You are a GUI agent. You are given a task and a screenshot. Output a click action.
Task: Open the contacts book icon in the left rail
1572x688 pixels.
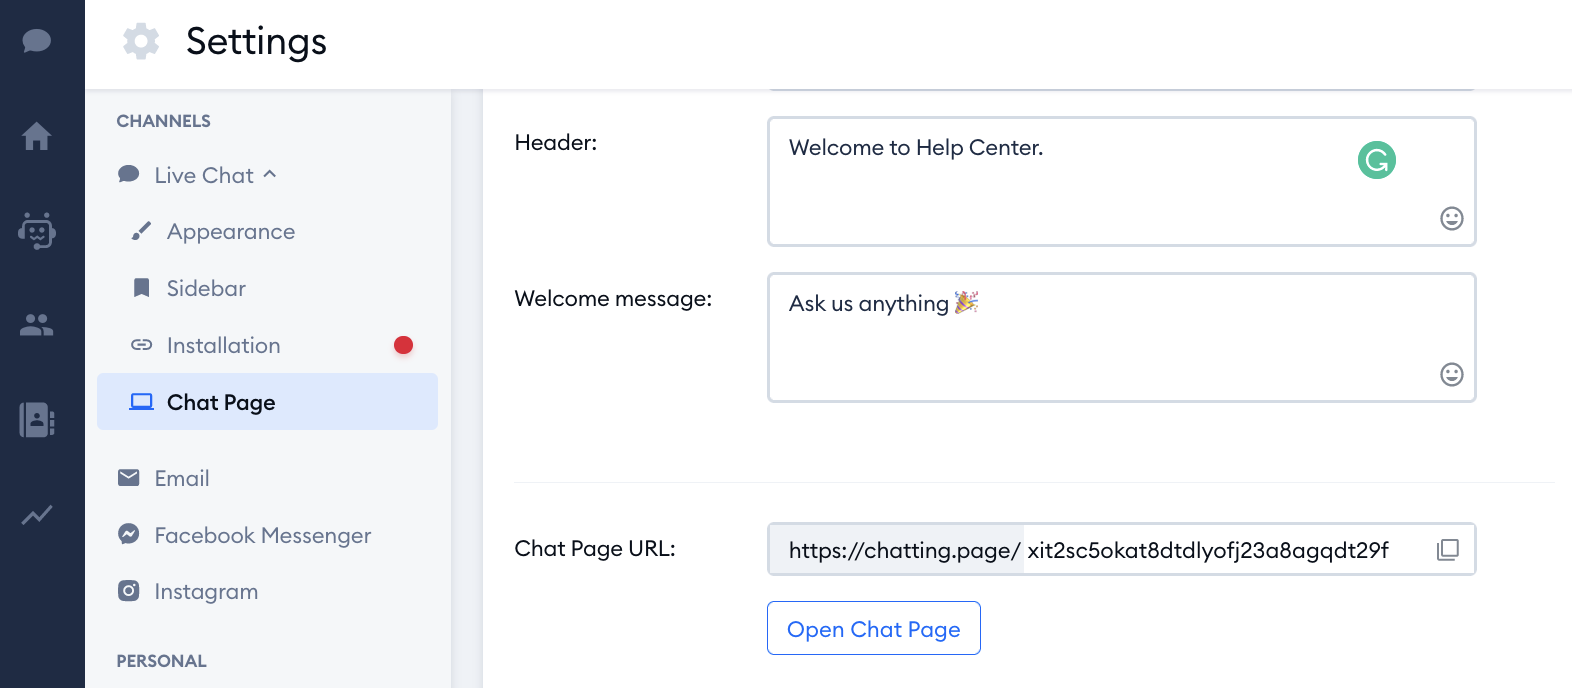tap(37, 420)
